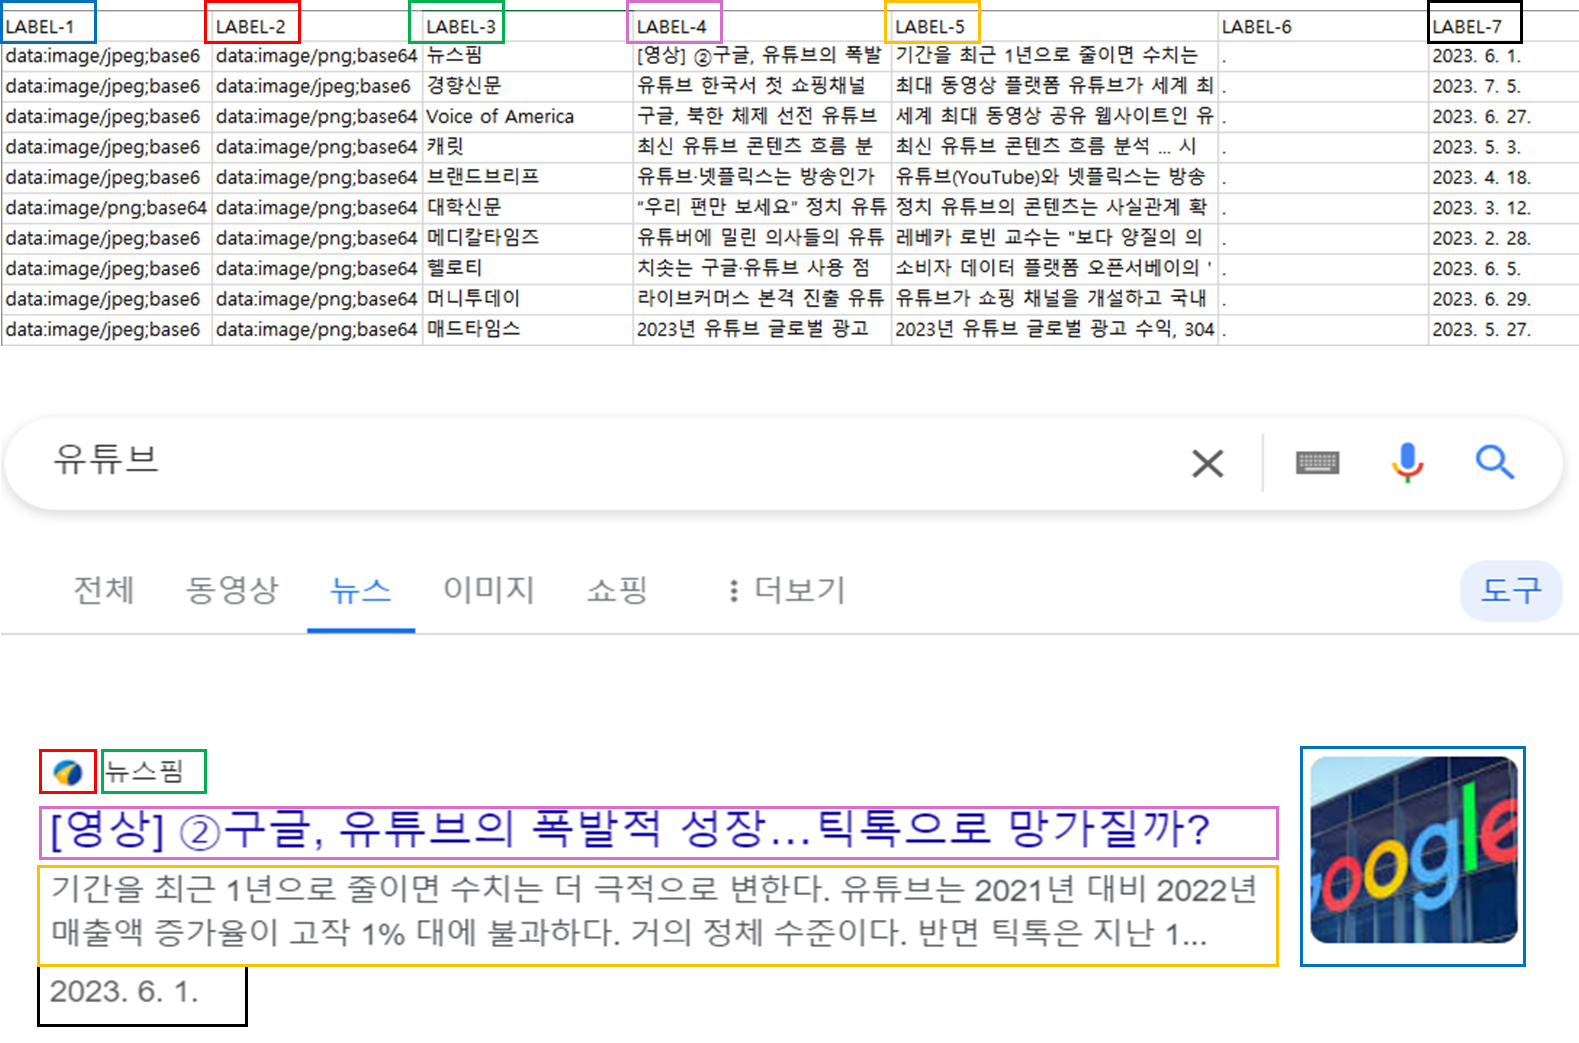Click the data:image/jpeg;base6 cell in 경향신문 row's second column
Viewport: 1579px width, 1043px height.
317,86
